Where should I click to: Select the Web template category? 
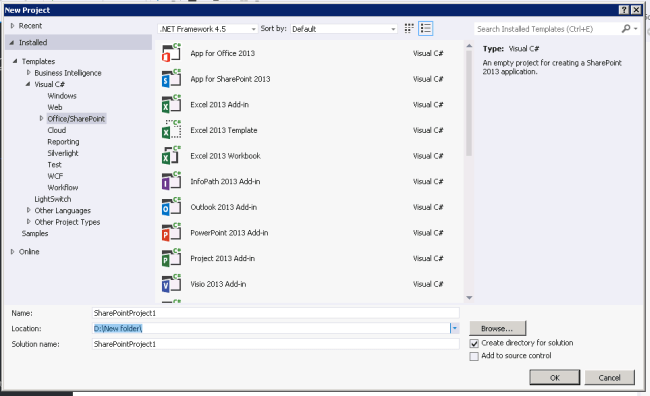(x=55, y=107)
